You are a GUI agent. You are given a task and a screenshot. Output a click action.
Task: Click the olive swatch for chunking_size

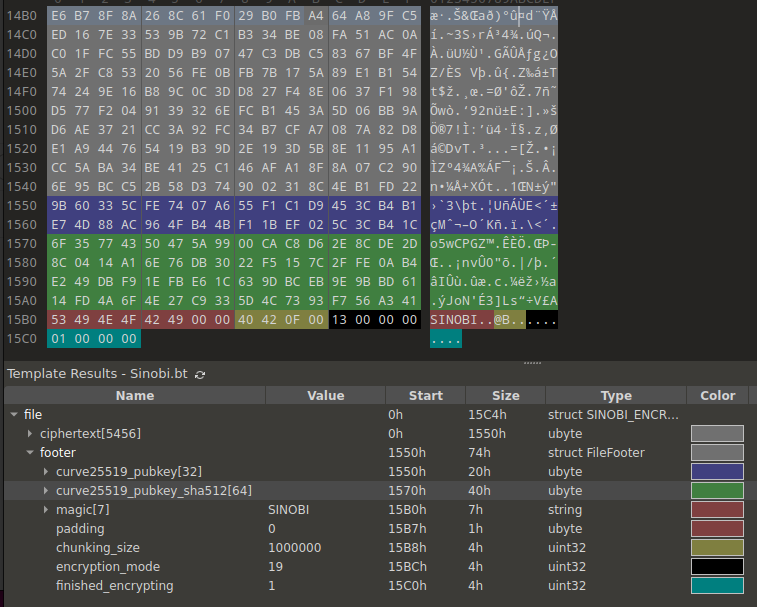point(717,548)
